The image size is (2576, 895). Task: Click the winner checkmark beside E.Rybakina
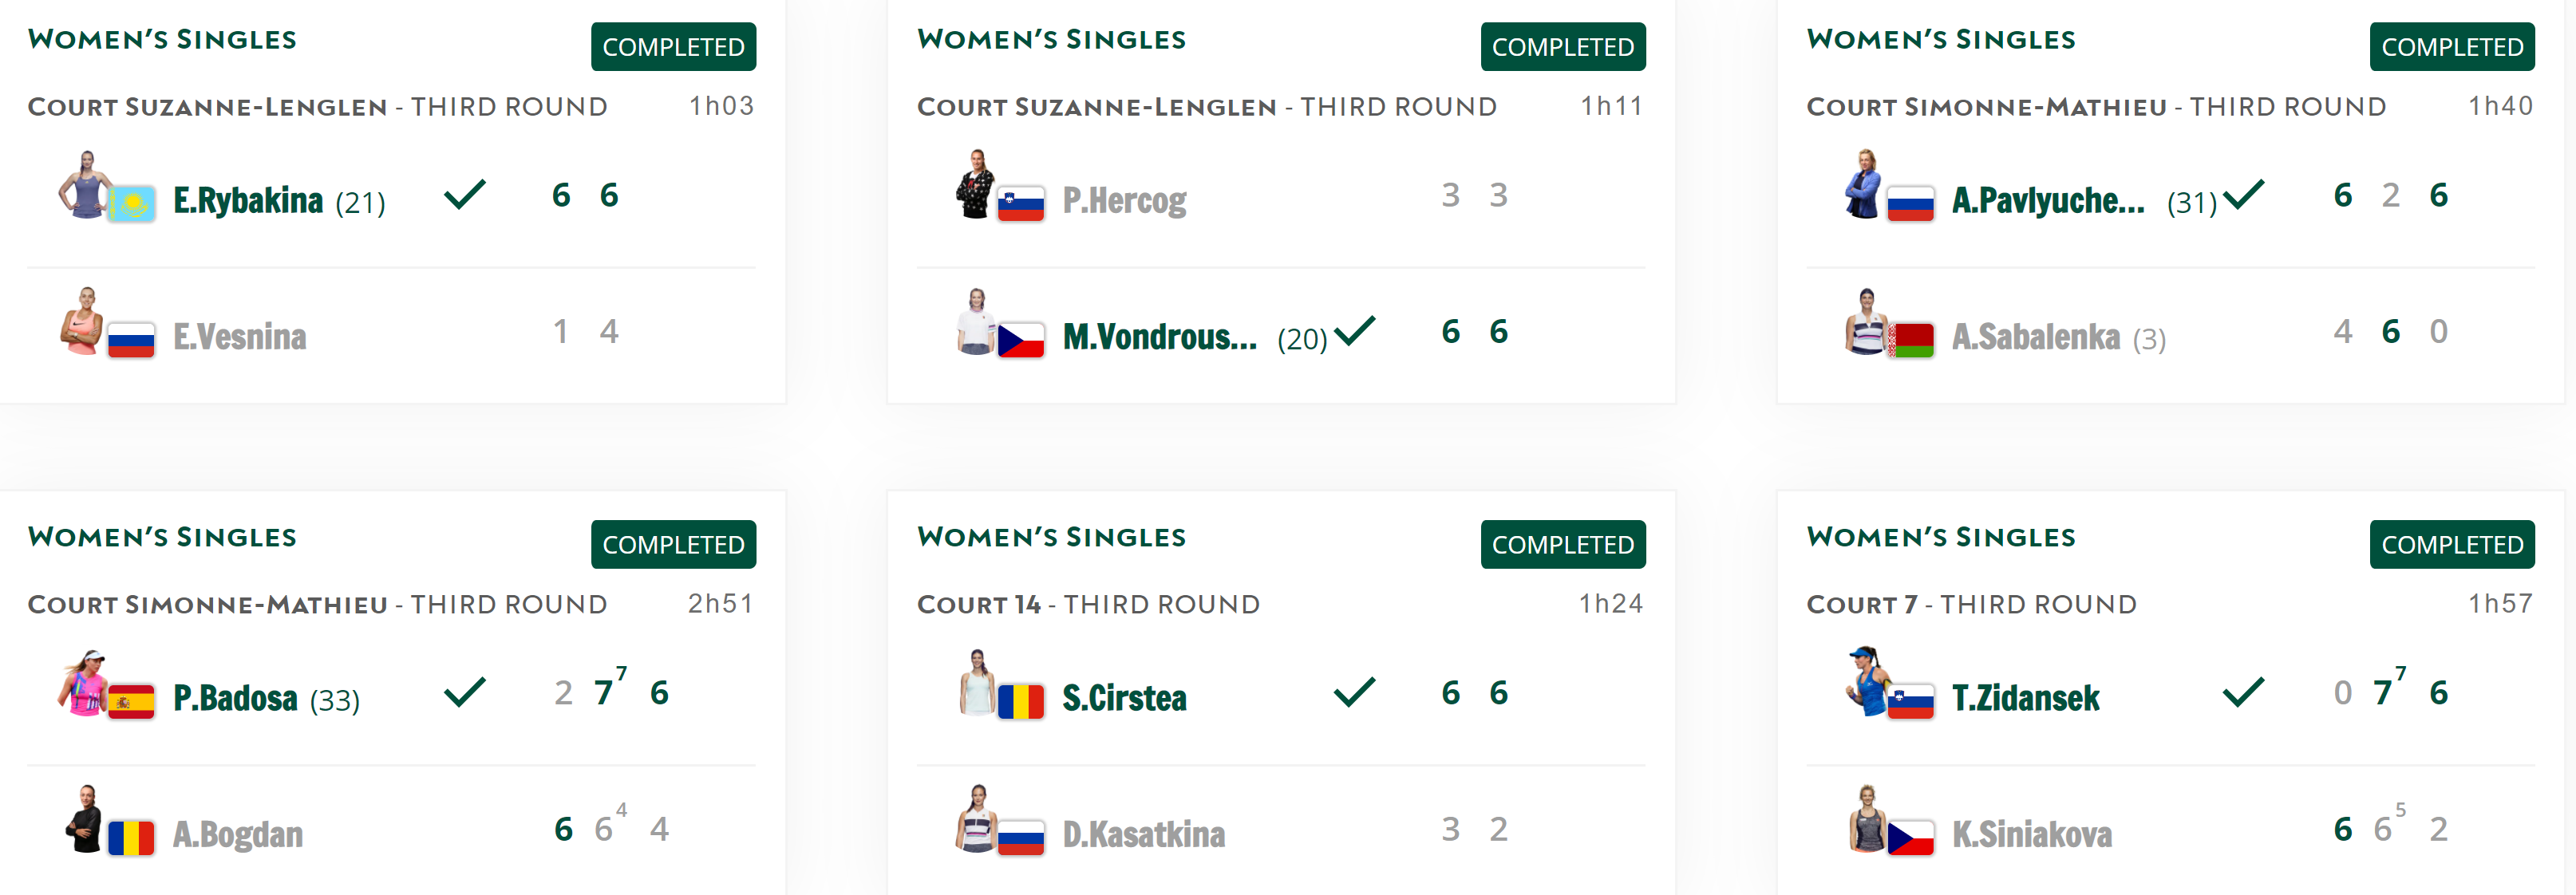pyautogui.click(x=465, y=194)
